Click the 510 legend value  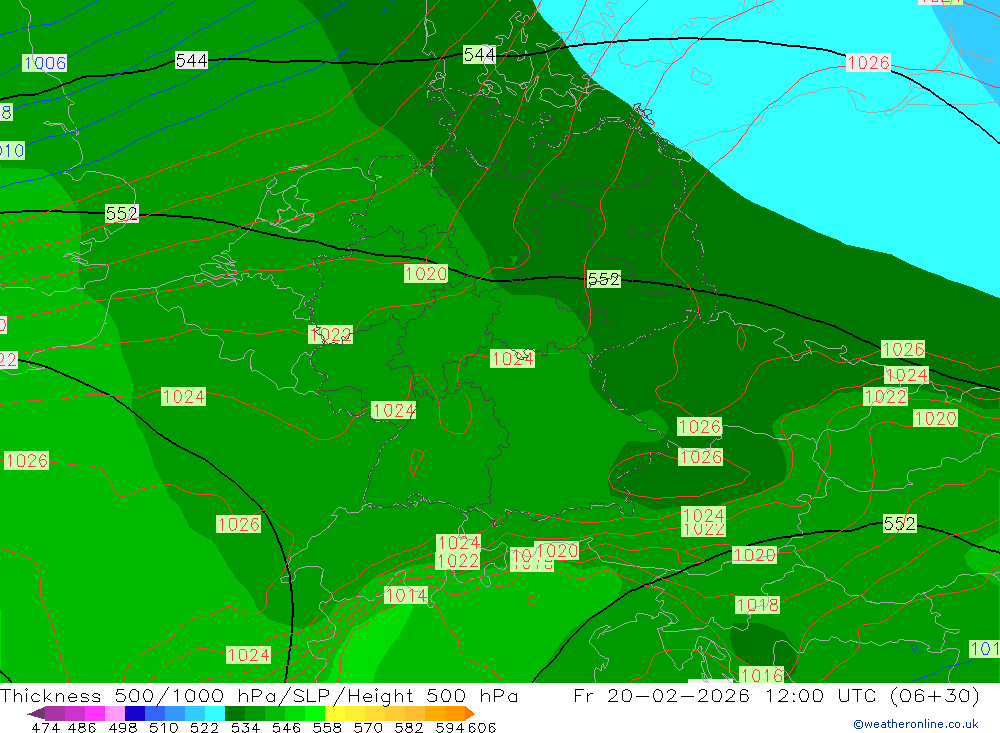(x=163, y=728)
